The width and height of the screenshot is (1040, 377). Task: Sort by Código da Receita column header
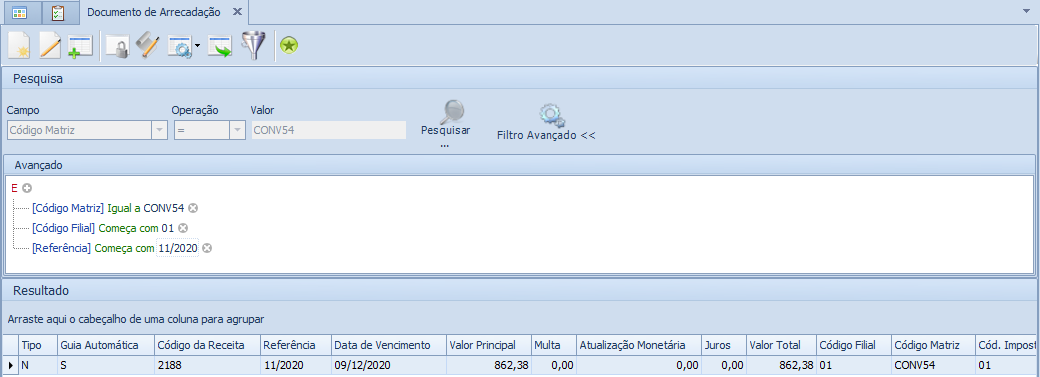click(x=207, y=345)
